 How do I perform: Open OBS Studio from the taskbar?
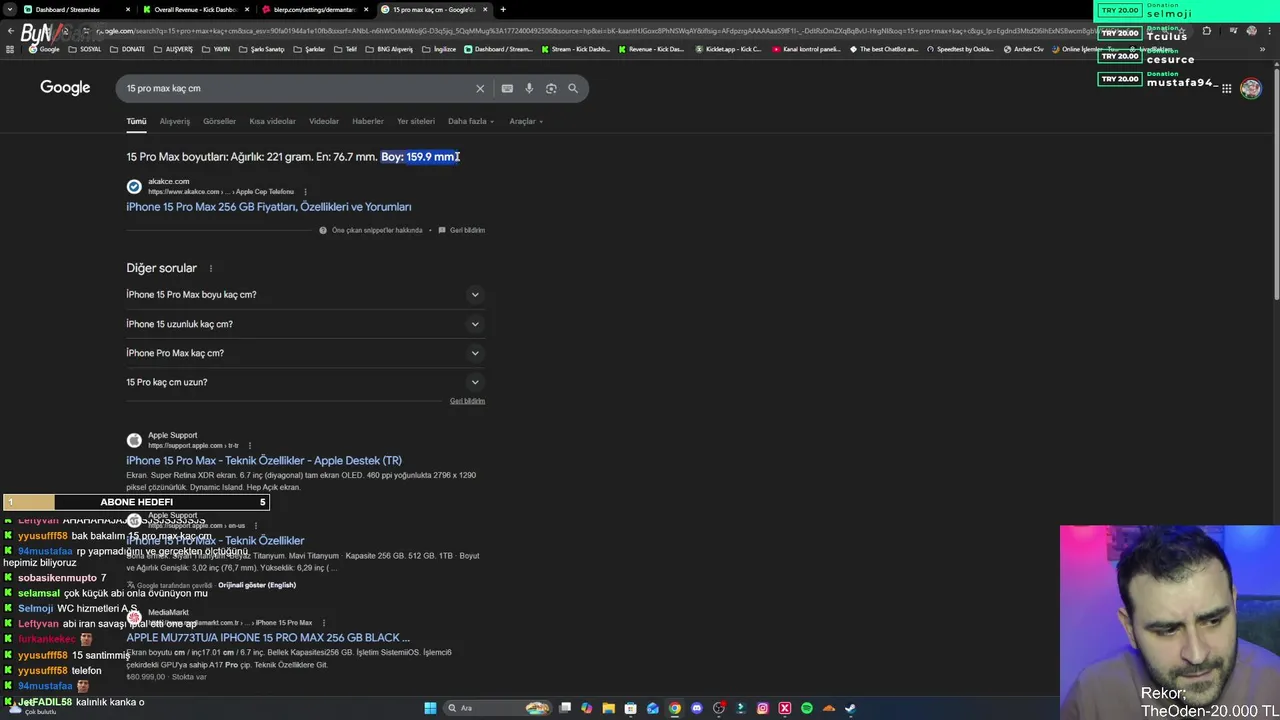719,708
